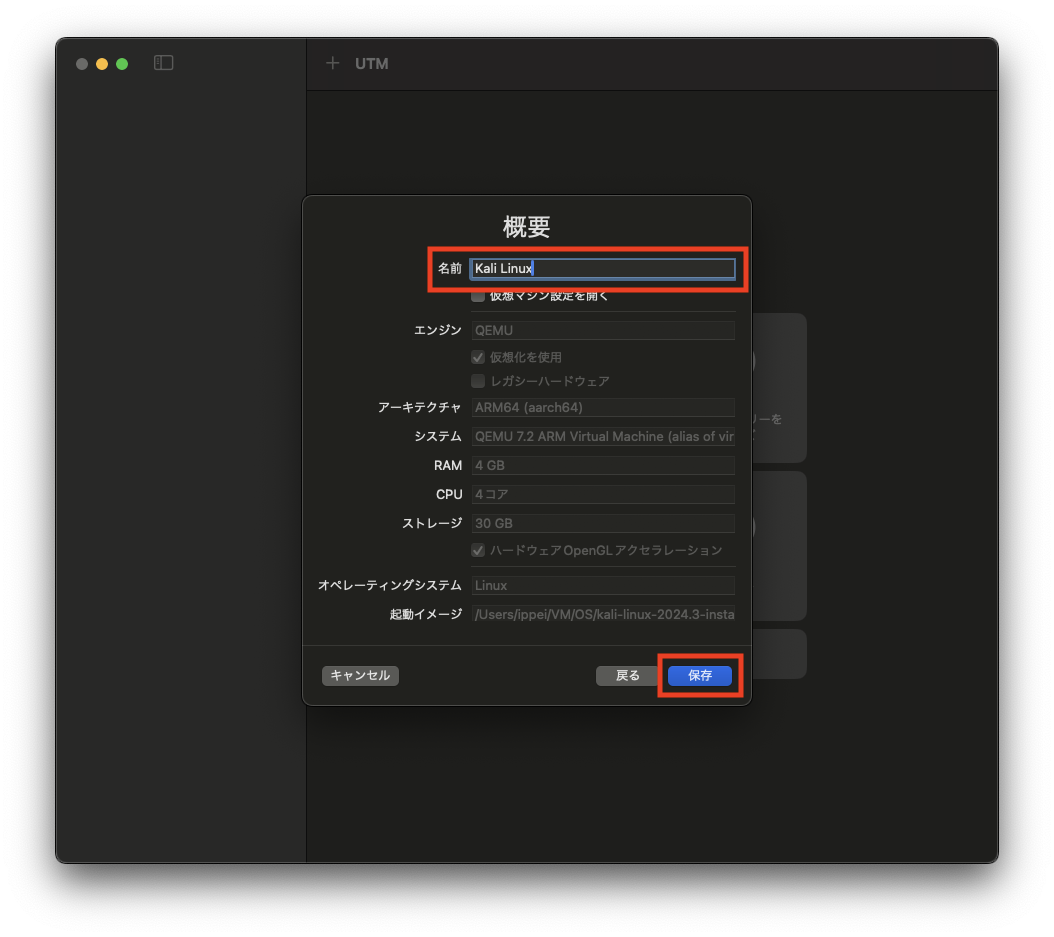Click the RAM field showing 4 GB

tap(603, 465)
